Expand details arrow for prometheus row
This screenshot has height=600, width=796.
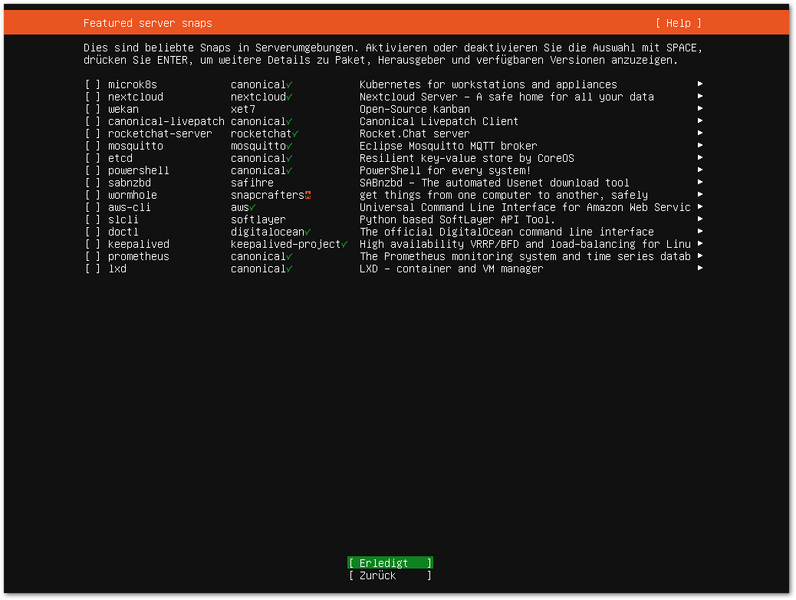pyautogui.click(x=700, y=256)
